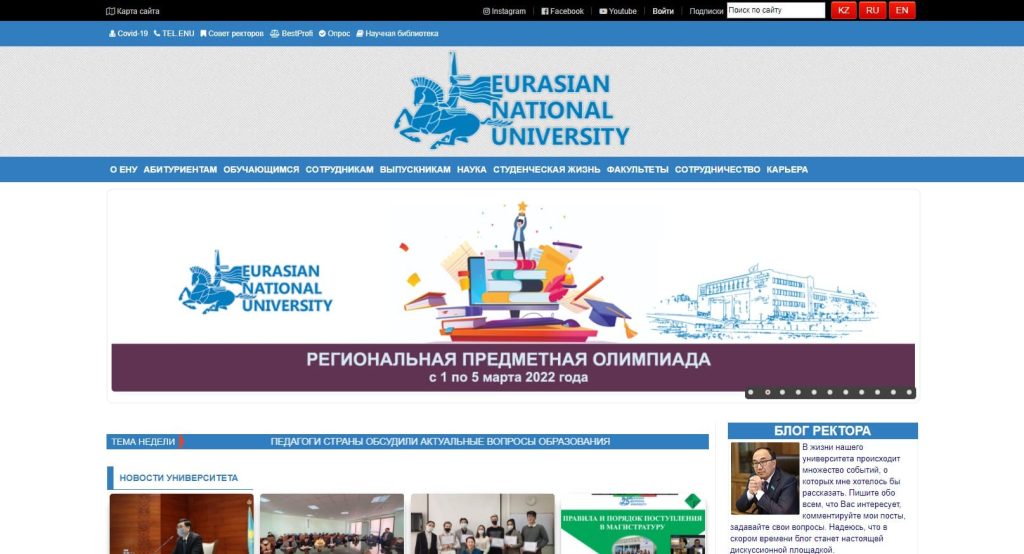Open the news thumbnail with the Kazakhstan flag

pyautogui.click(x=182, y=524)
